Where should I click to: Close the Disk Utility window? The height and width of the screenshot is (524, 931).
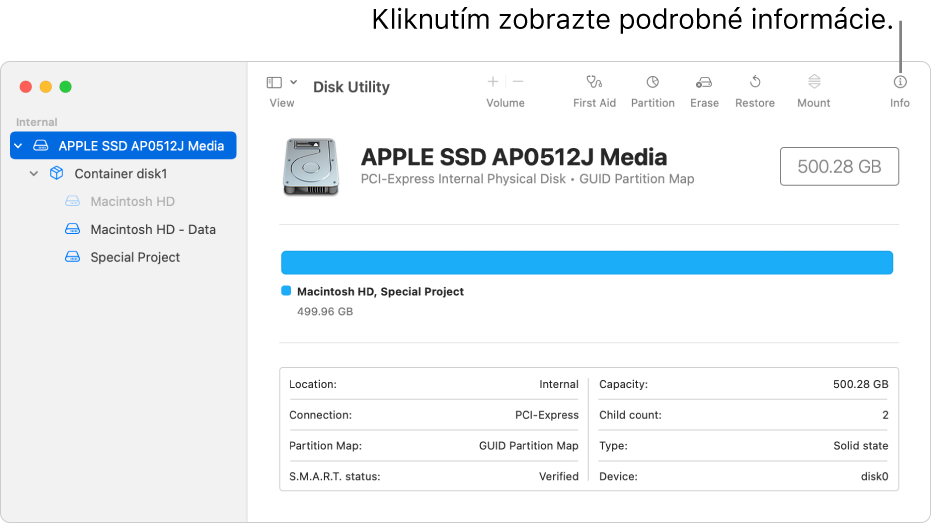click(x=26, y=87)
